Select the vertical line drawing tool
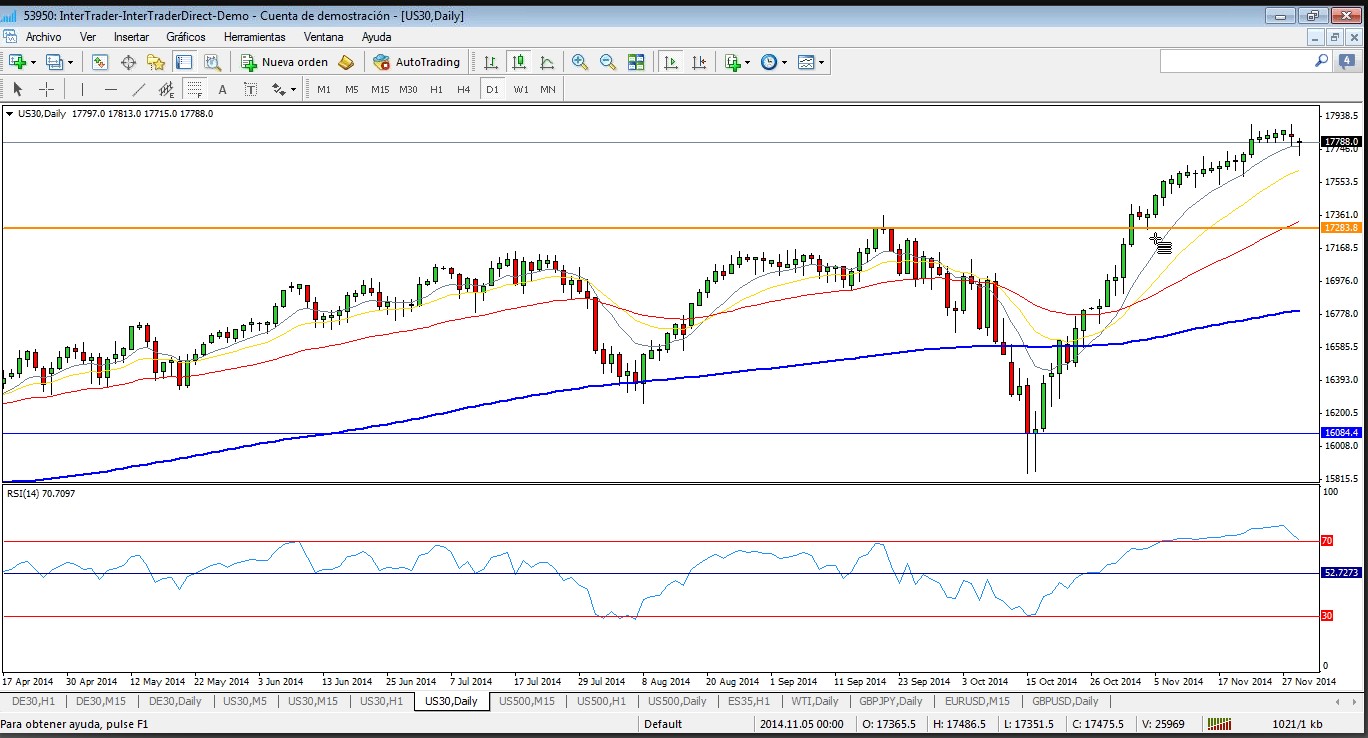This screenshot has width=1368, height=738. pos(82,89)
